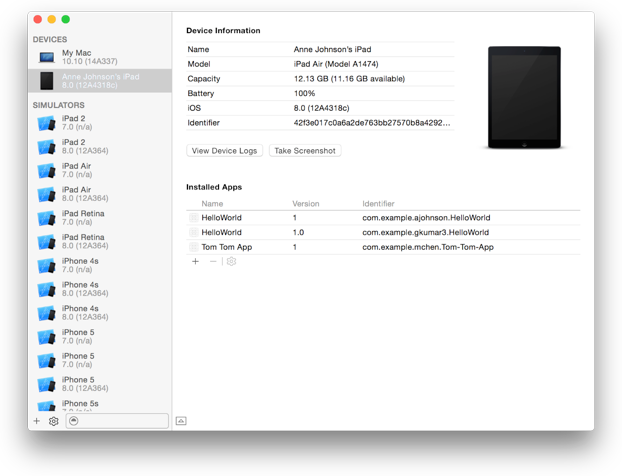Select iPad 2 7.0 (n/a) simulator
The image size is (622, 476).
(100, 123)
